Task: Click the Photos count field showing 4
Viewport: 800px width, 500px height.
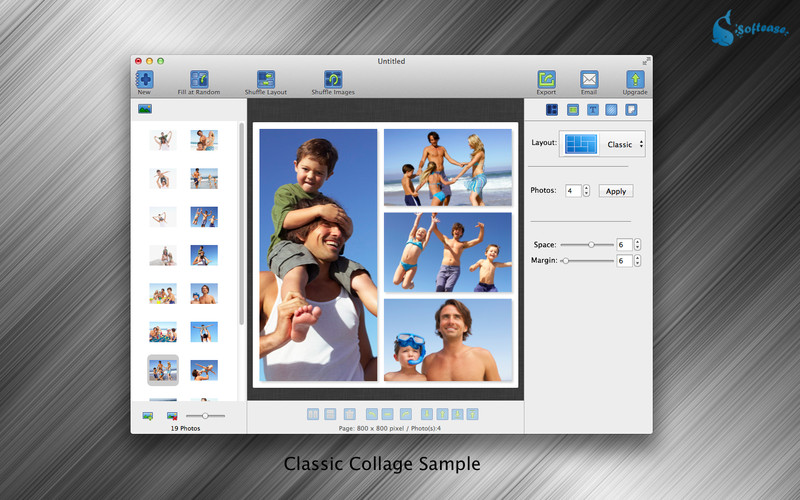Action: click(x=573, y=191)
